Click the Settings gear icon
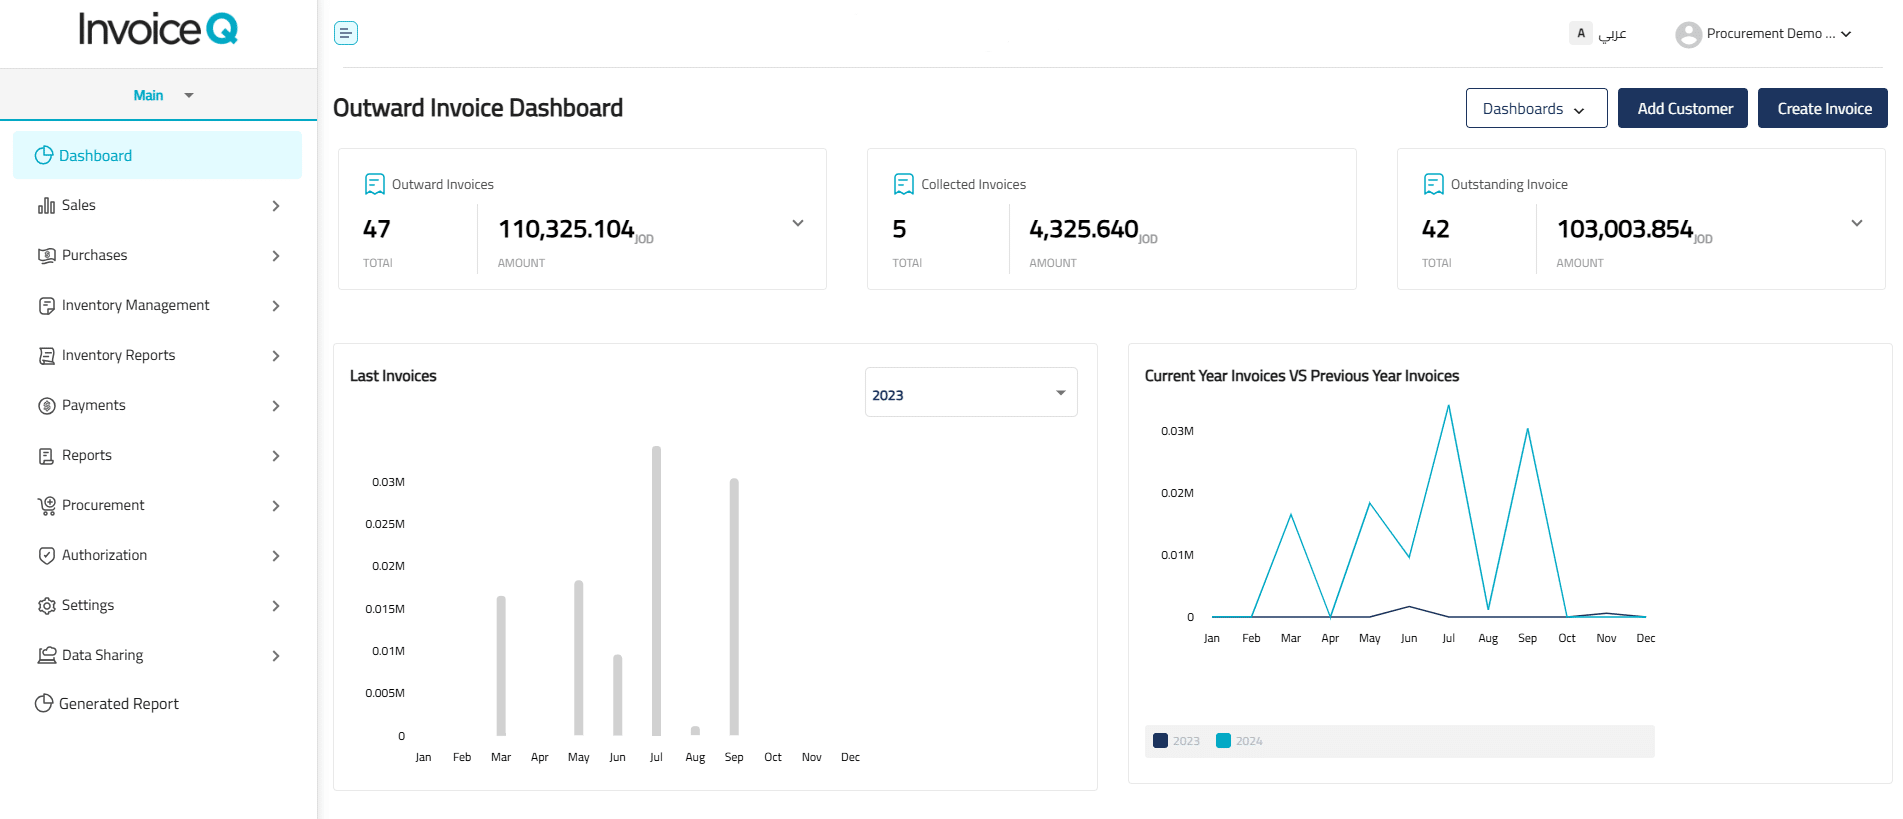This screenshot has width=1903, height=819. [x=46, y=606]
